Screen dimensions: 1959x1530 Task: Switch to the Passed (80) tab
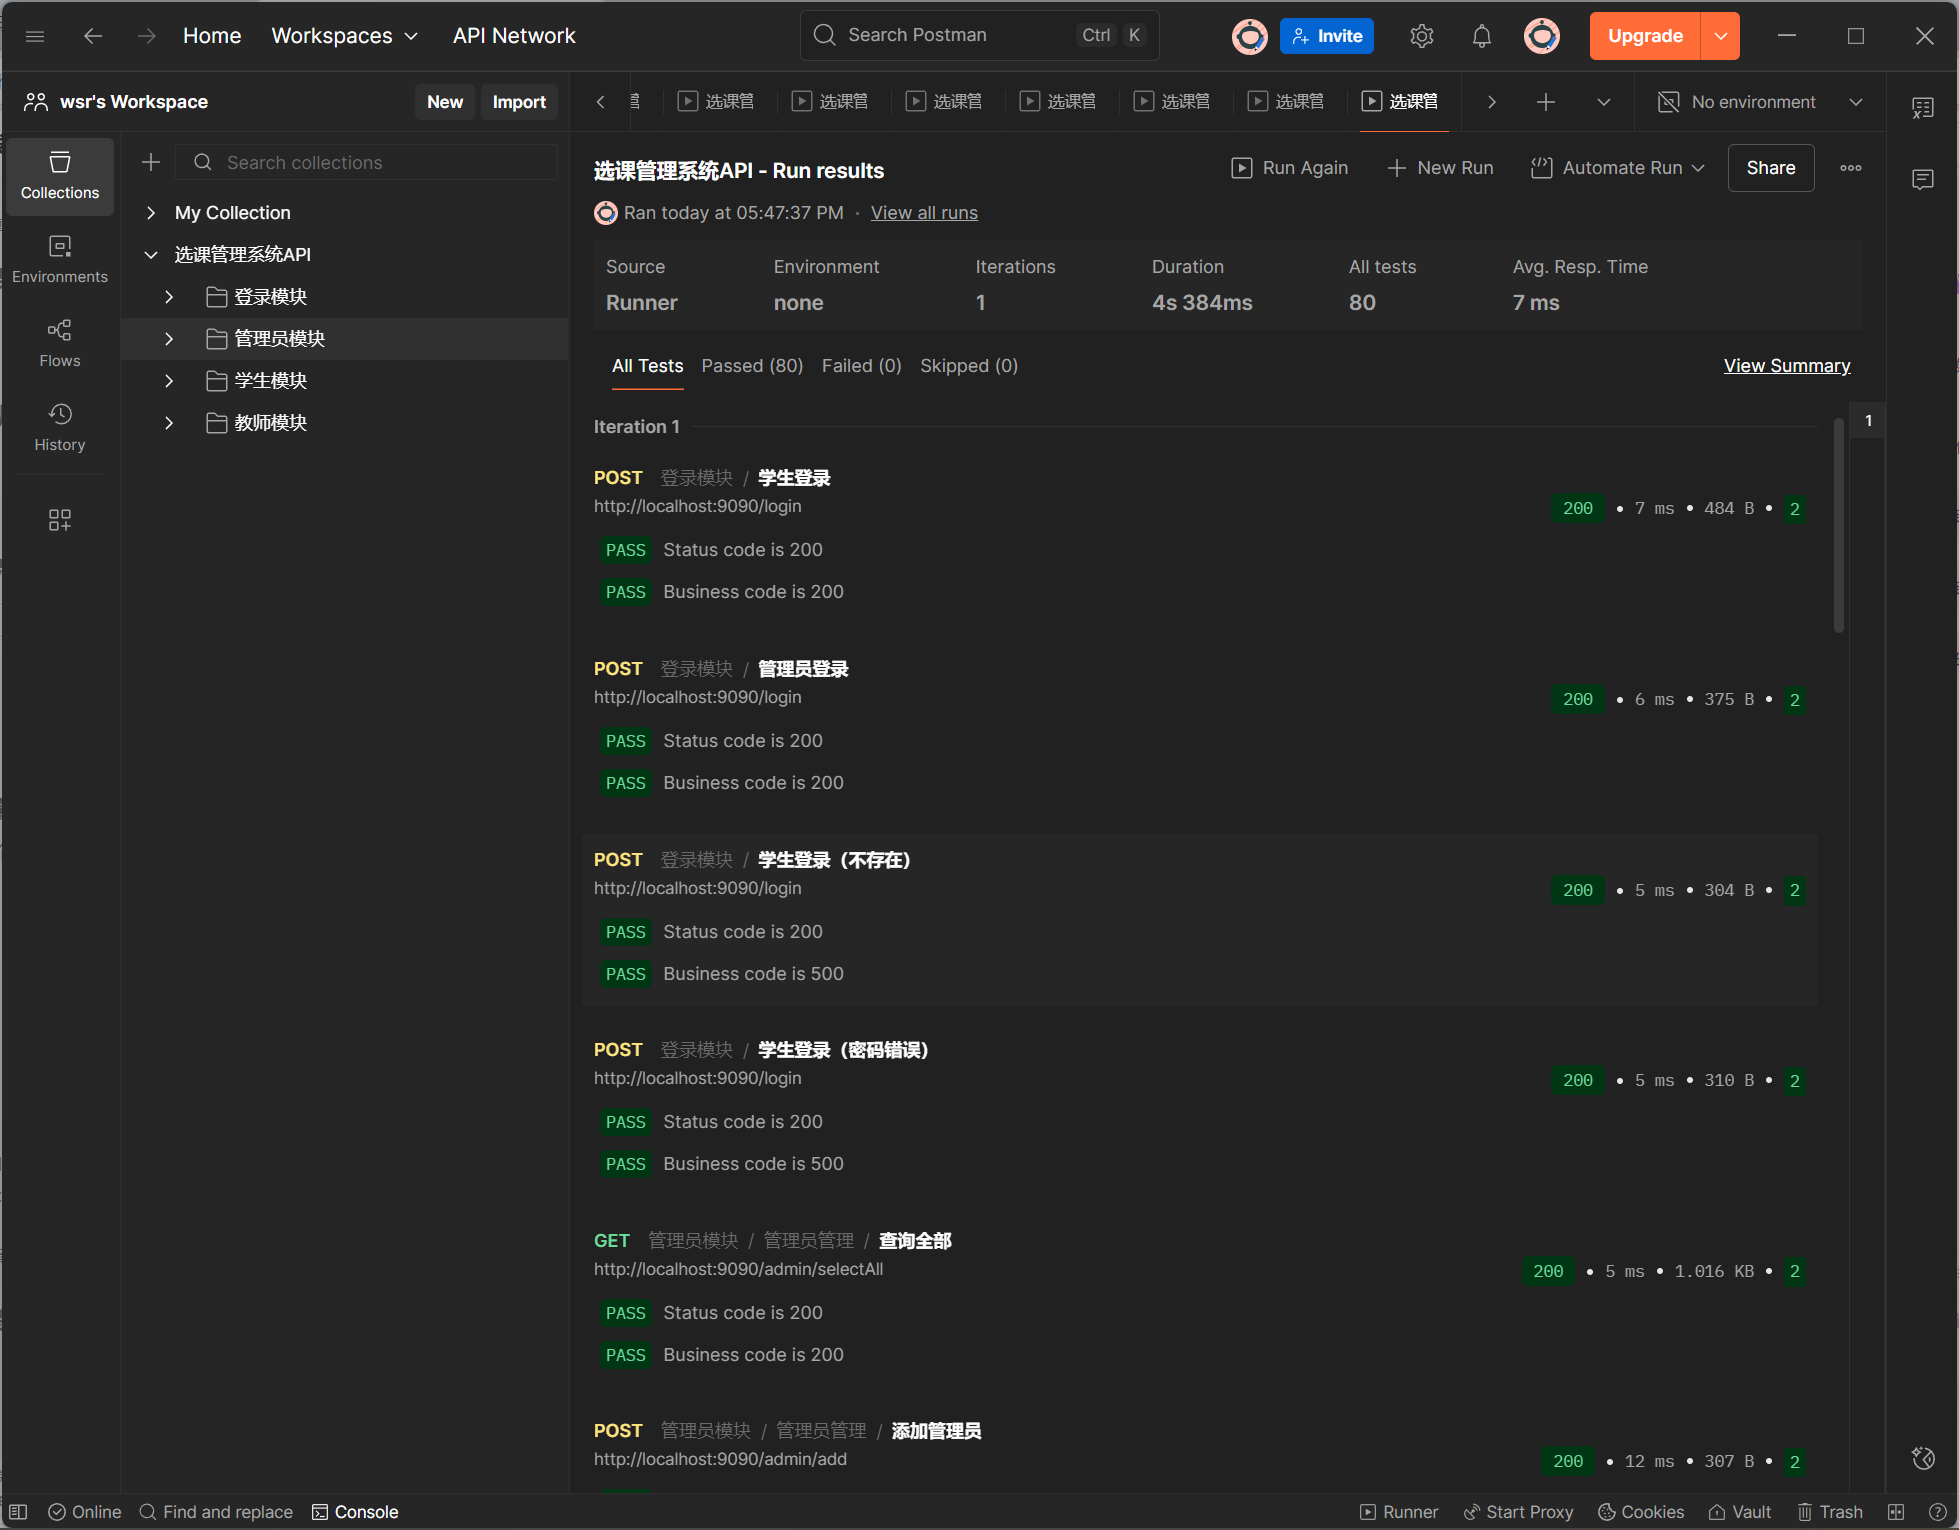tap(752, 366)
